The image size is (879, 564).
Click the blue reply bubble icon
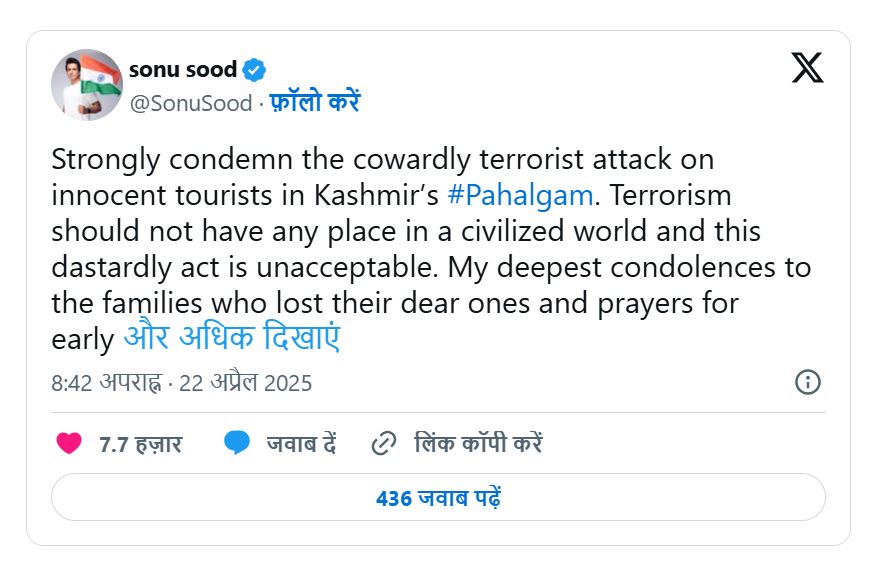point(237,443)
